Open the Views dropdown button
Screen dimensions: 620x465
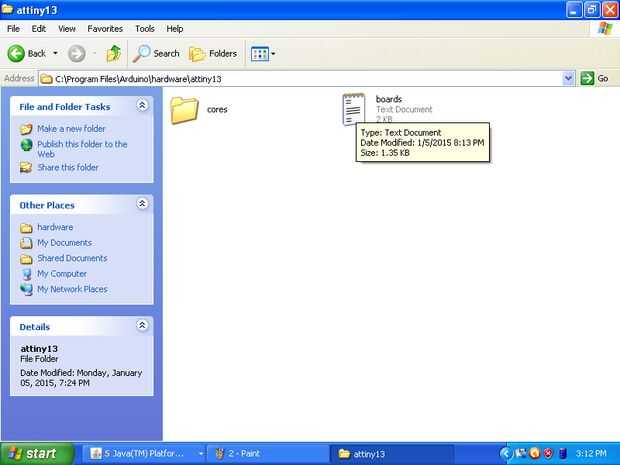point(263,53)
